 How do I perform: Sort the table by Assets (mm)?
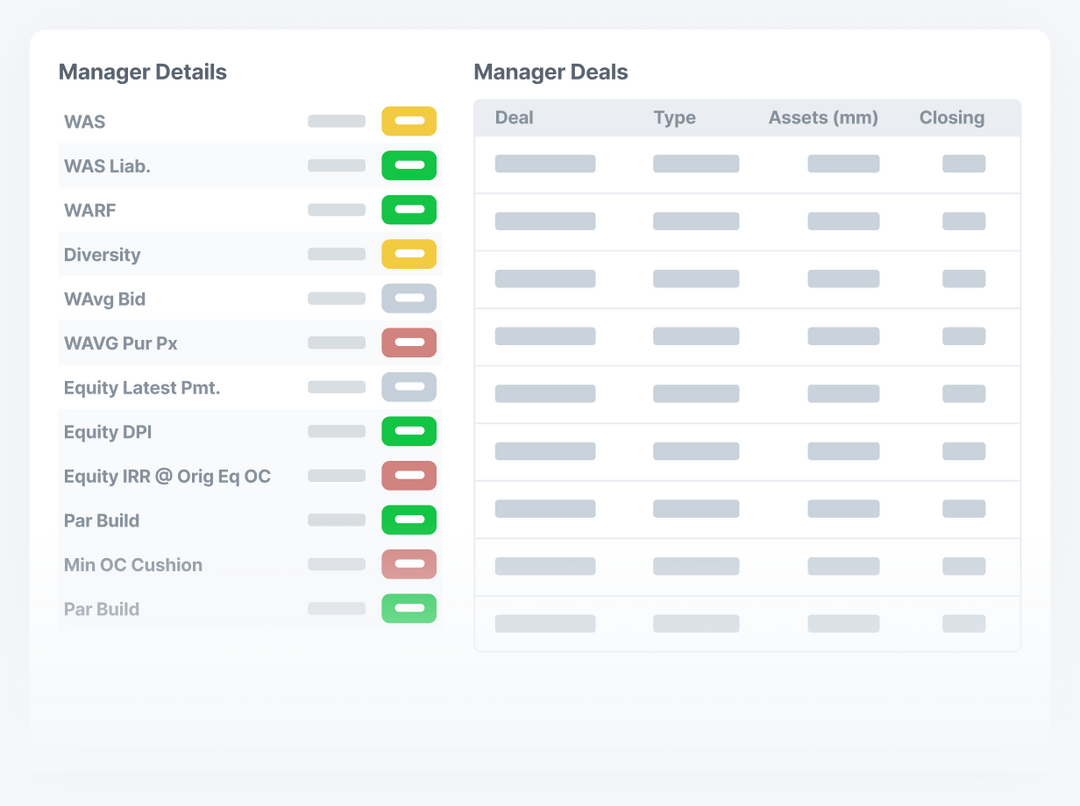pyautogui.click(x=823, y=117)
